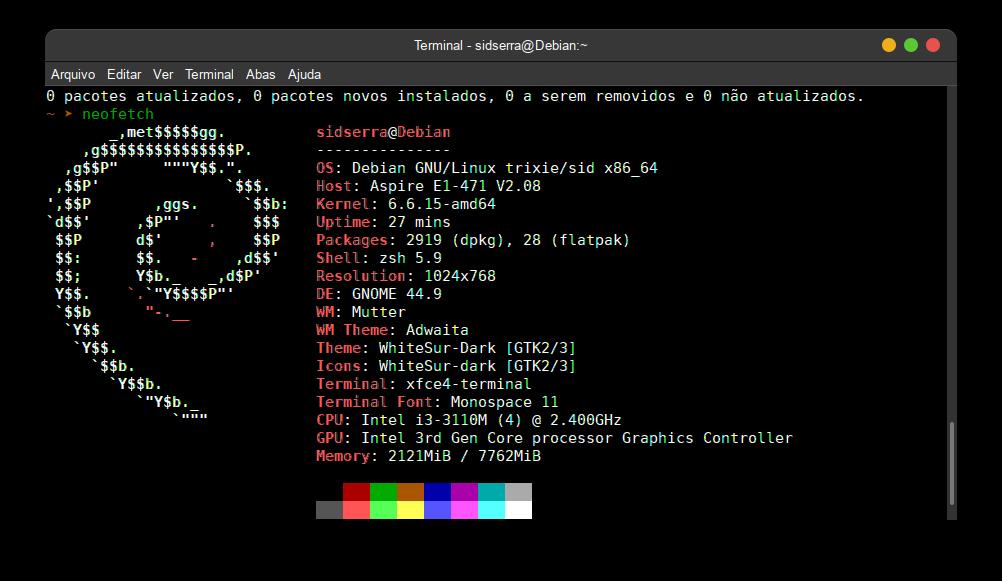Click the dark purple color block
Viewport: 1002px width, 581px height.
click(x=465, y=492)
